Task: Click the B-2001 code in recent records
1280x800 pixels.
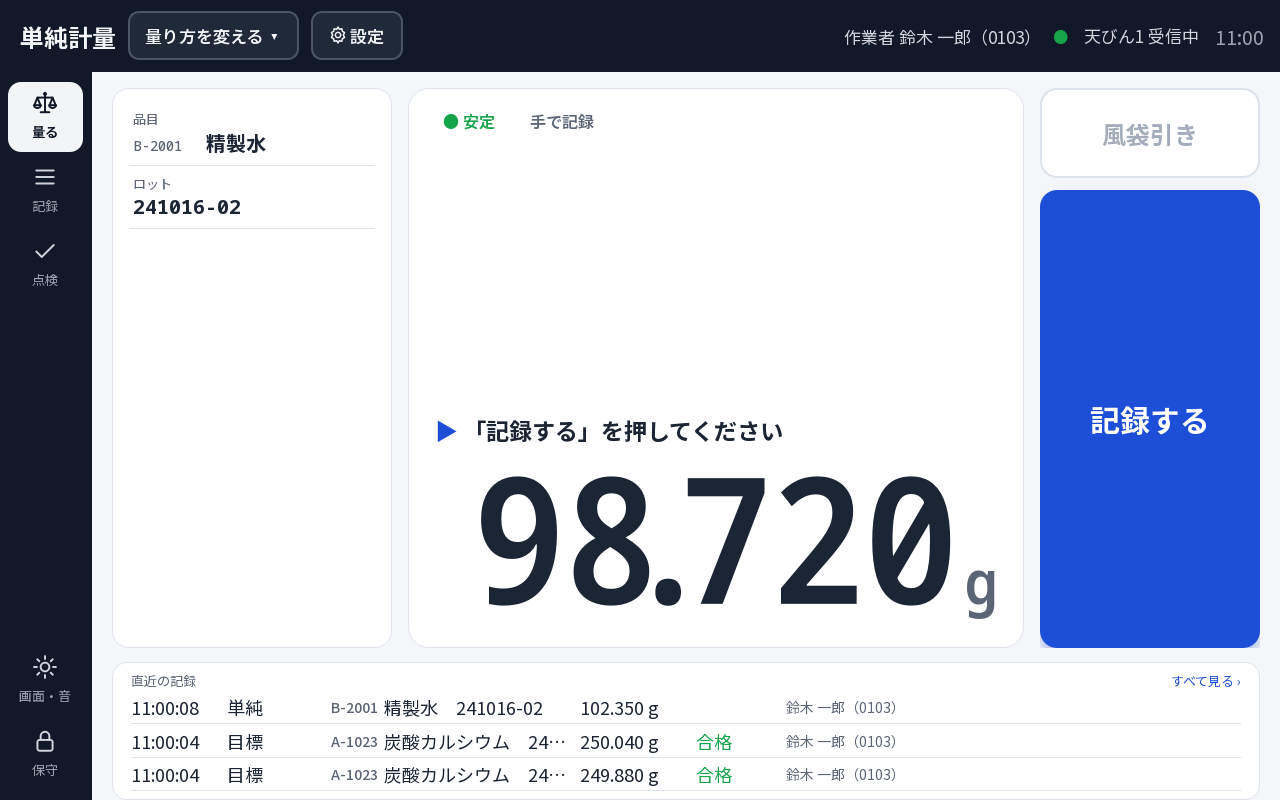Action: (354, 708)
